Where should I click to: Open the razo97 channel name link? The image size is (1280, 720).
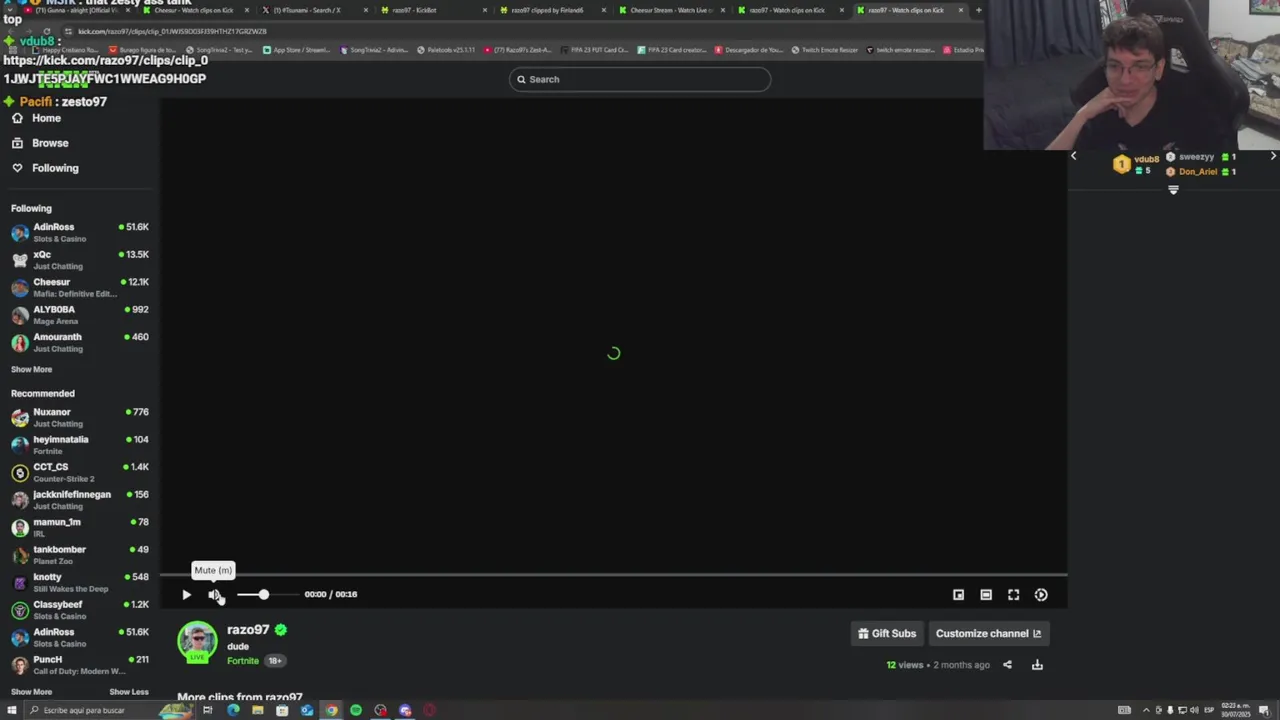(248, 630)
